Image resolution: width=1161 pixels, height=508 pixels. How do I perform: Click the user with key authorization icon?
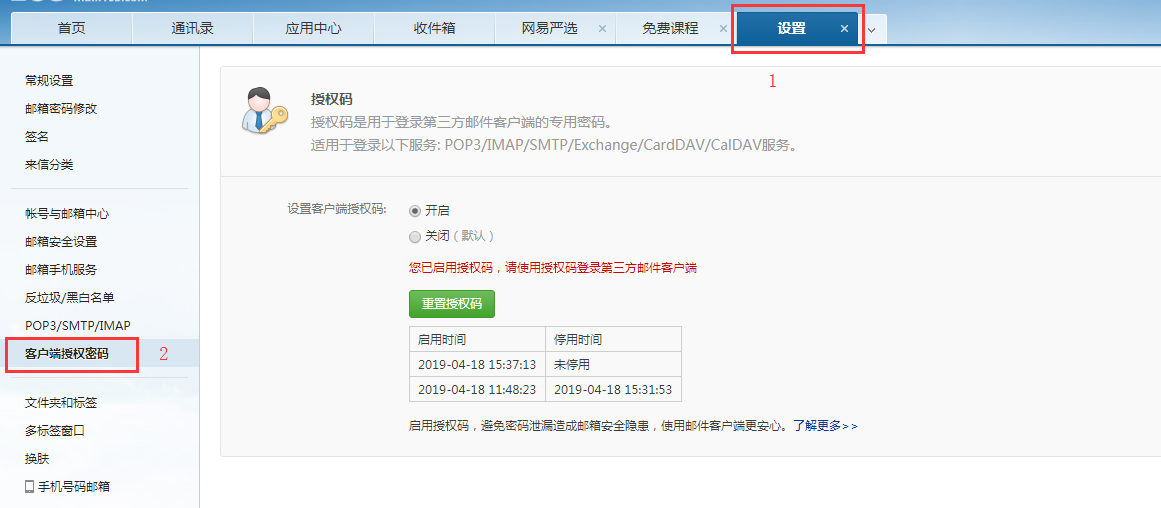click(x=265, y=110)
